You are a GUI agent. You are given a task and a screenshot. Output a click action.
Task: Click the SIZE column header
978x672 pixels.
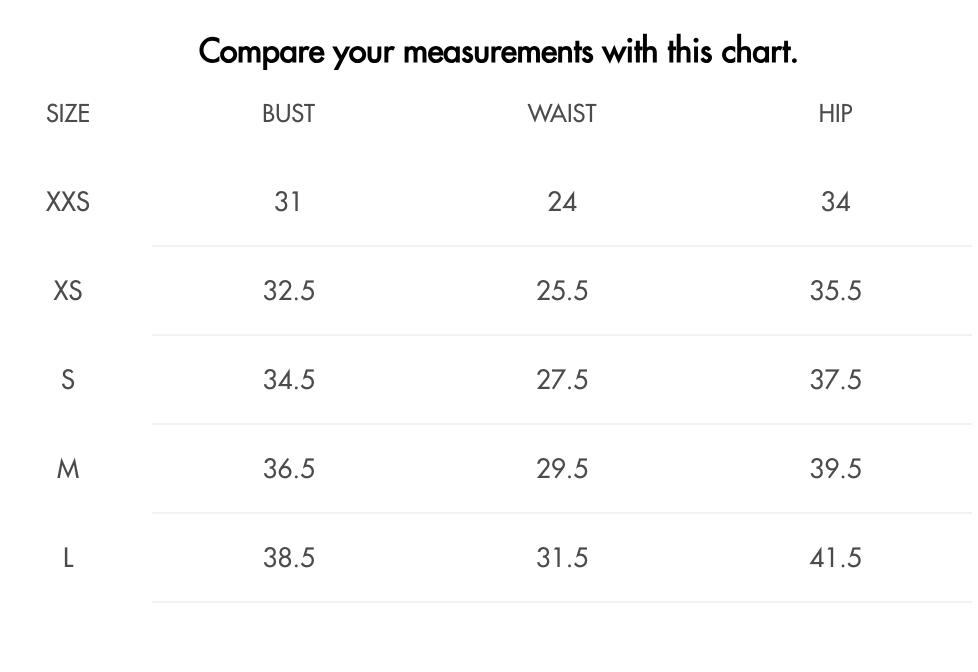68,114
